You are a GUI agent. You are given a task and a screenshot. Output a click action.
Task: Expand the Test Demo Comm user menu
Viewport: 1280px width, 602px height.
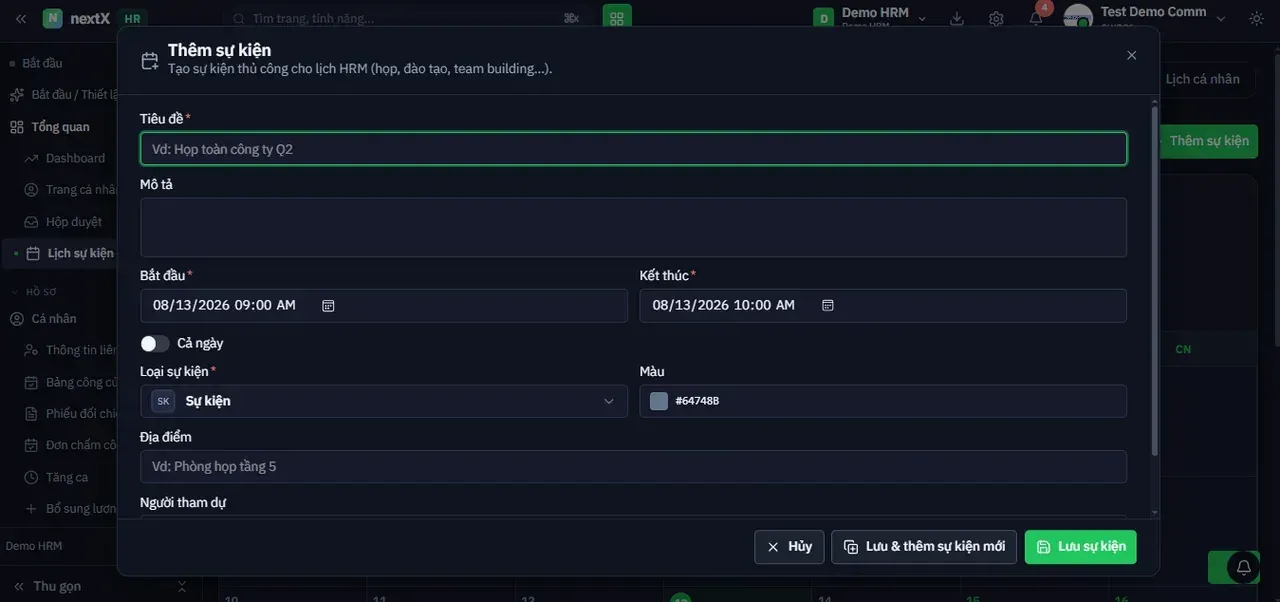(x=1146, y=18)
